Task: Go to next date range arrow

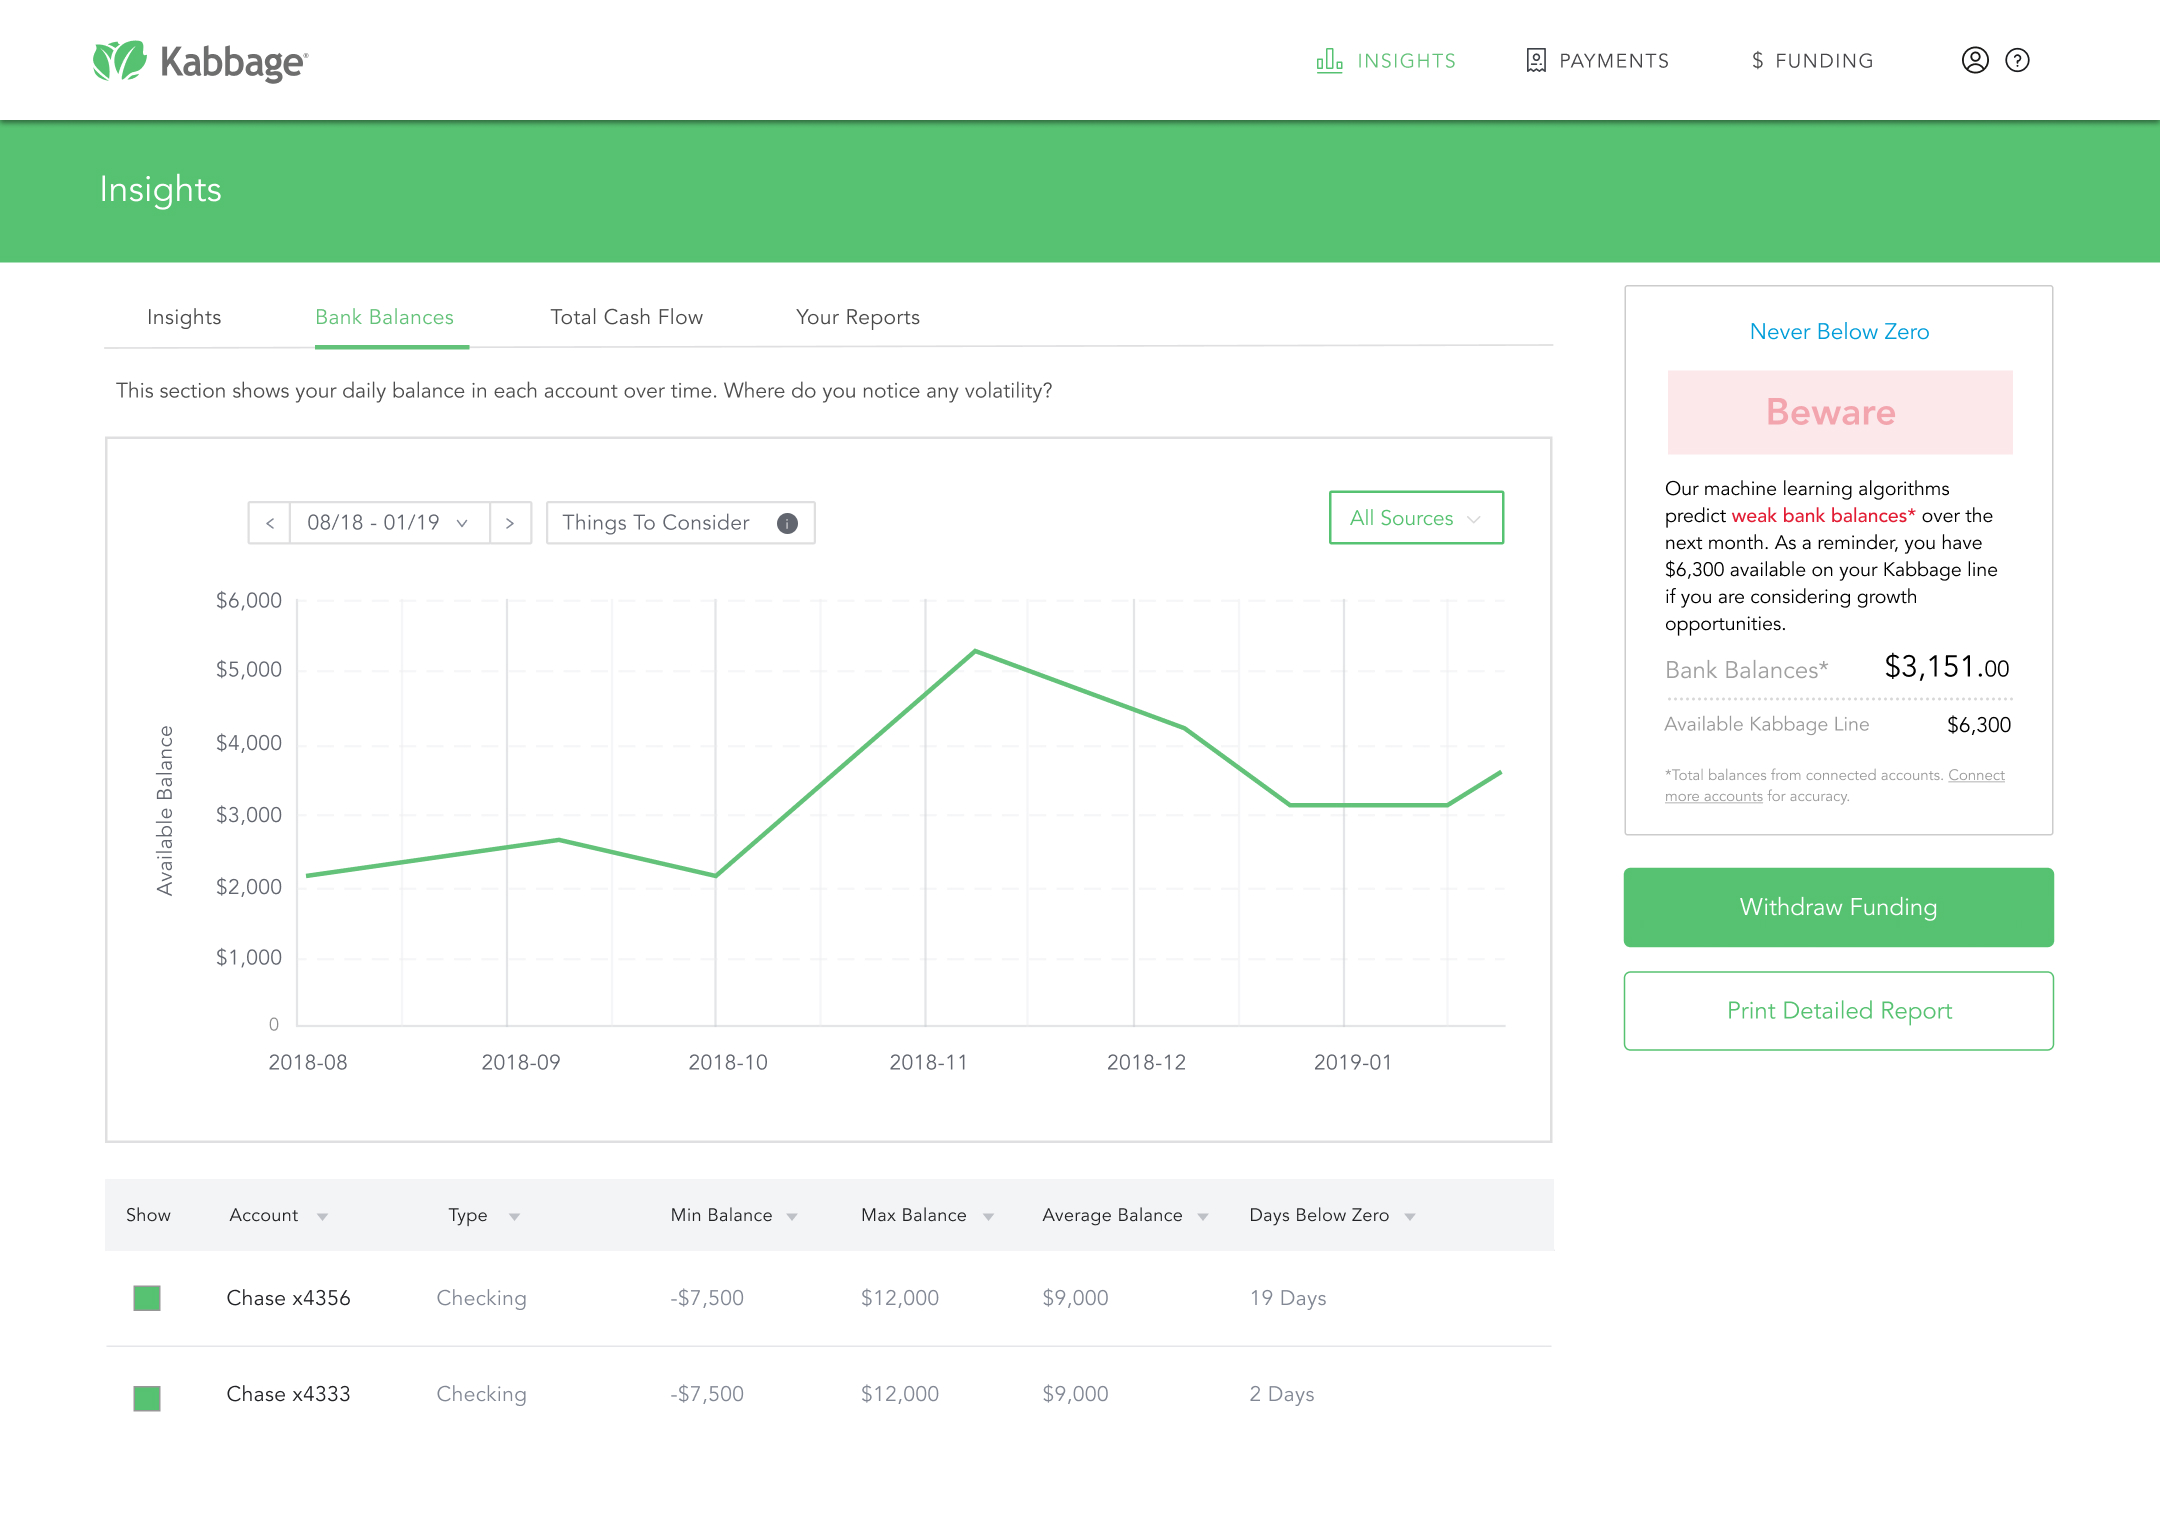Action: pyautogui.click(x=510, y=523)
